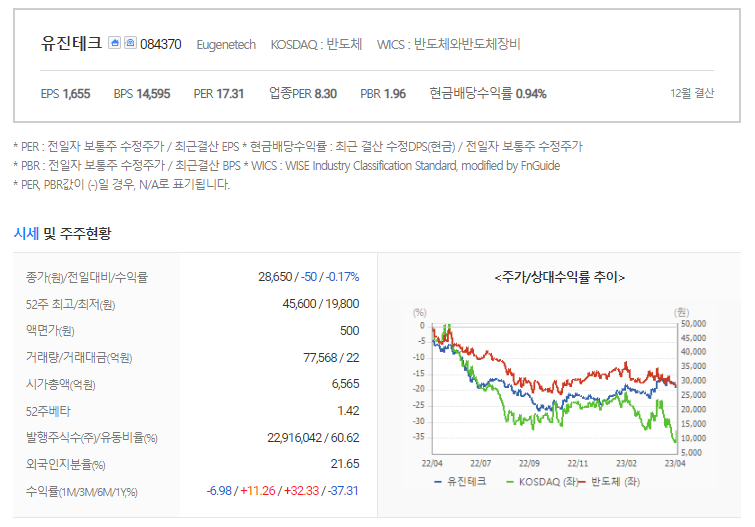Click the 유진테크 chart legend entry
Screen dimensions: 755x527
460,482
